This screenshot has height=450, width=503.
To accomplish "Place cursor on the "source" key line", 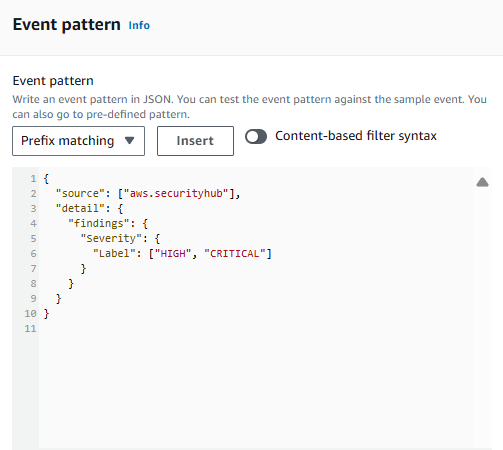I will click(148, 194).
